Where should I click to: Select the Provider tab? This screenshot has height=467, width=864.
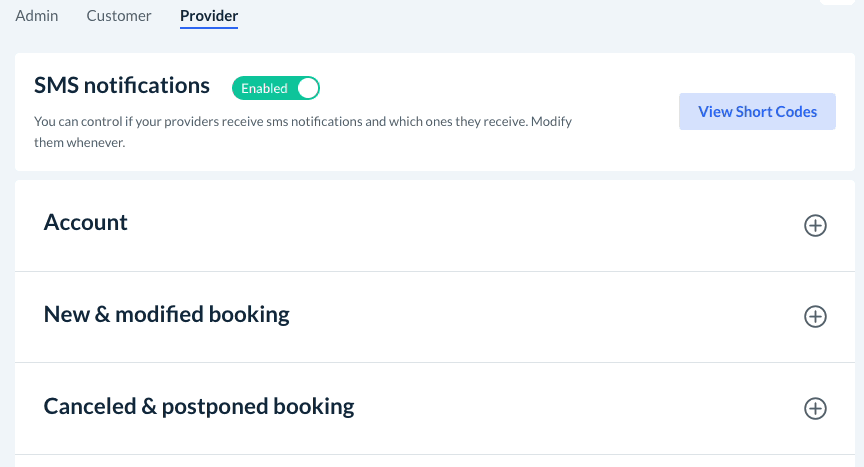click(209, 16)
